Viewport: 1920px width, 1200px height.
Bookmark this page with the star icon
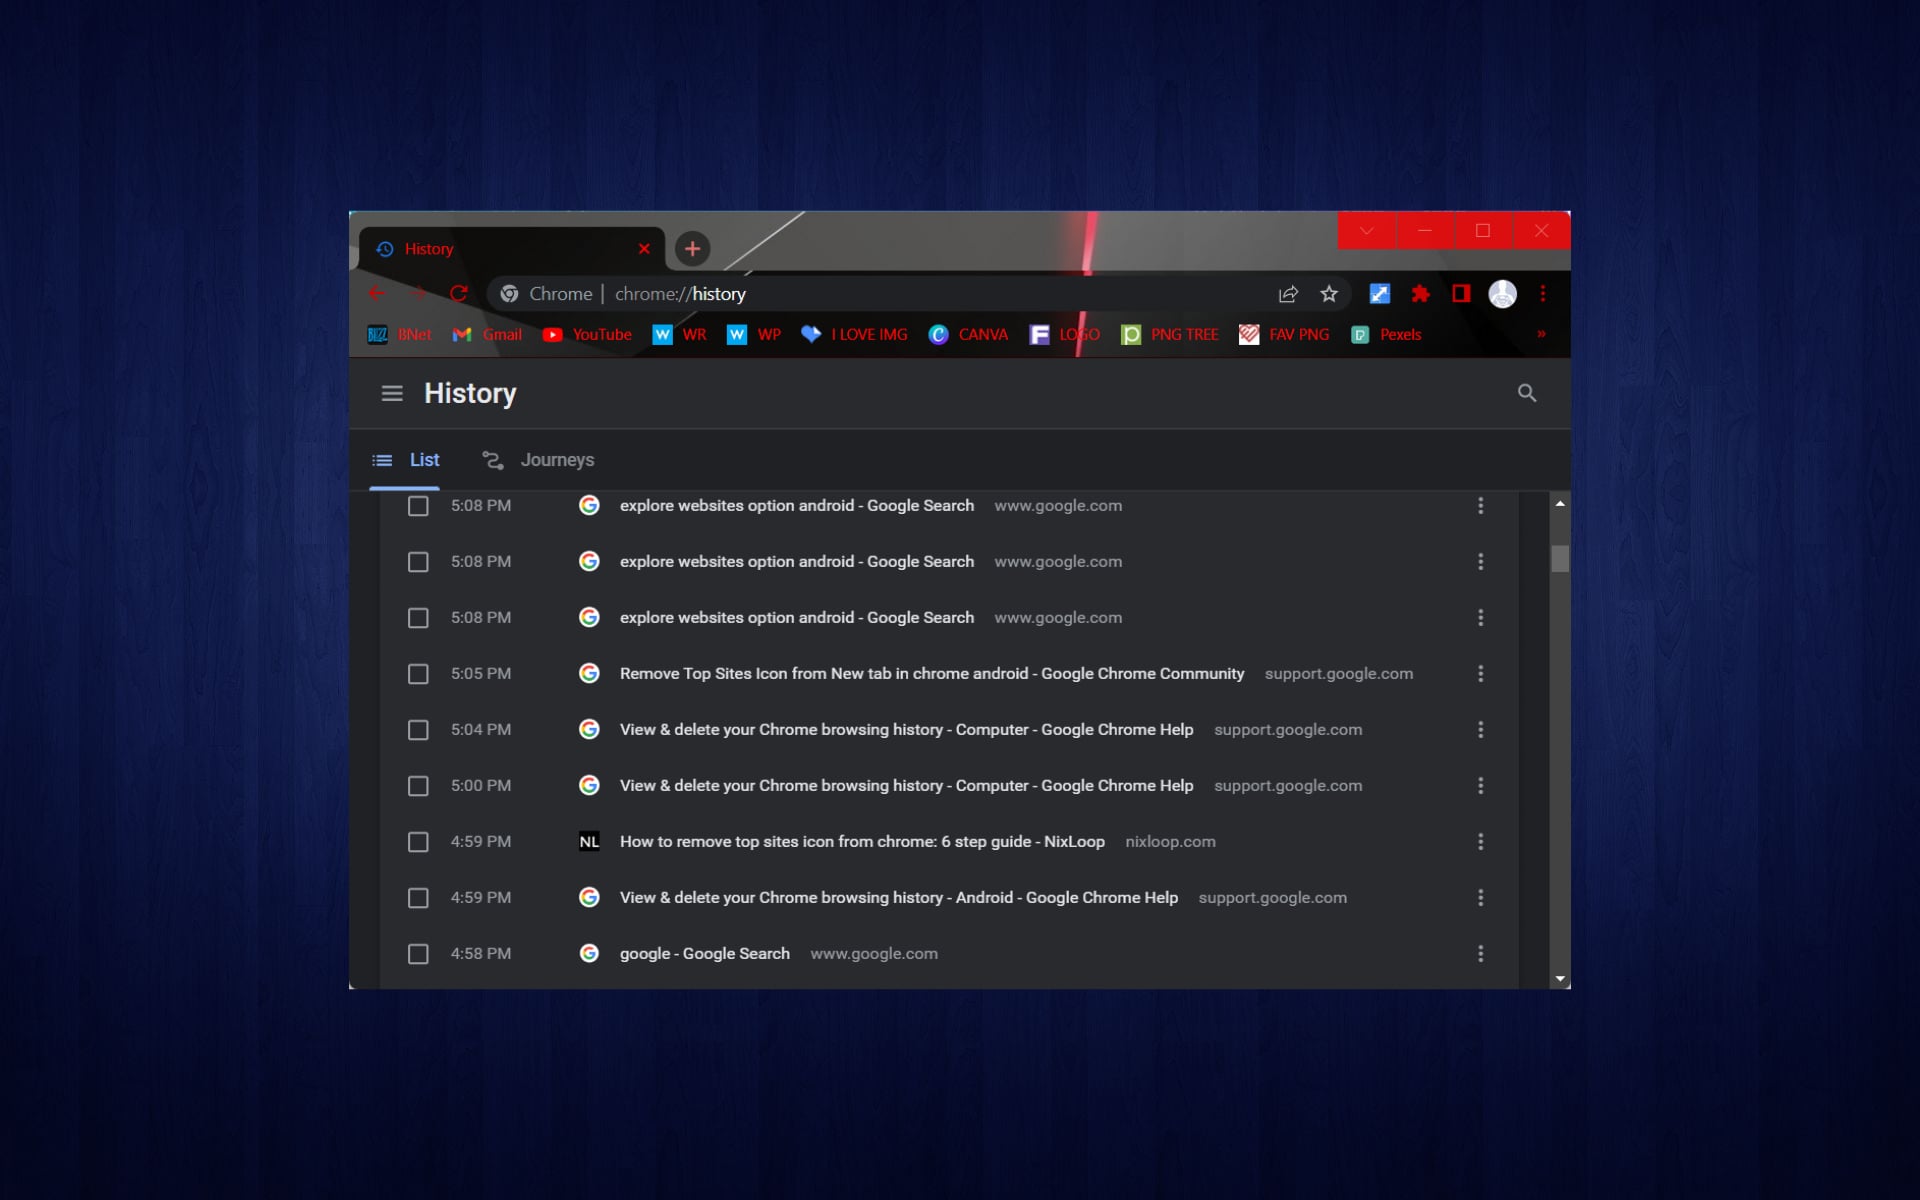point(1328,294)
